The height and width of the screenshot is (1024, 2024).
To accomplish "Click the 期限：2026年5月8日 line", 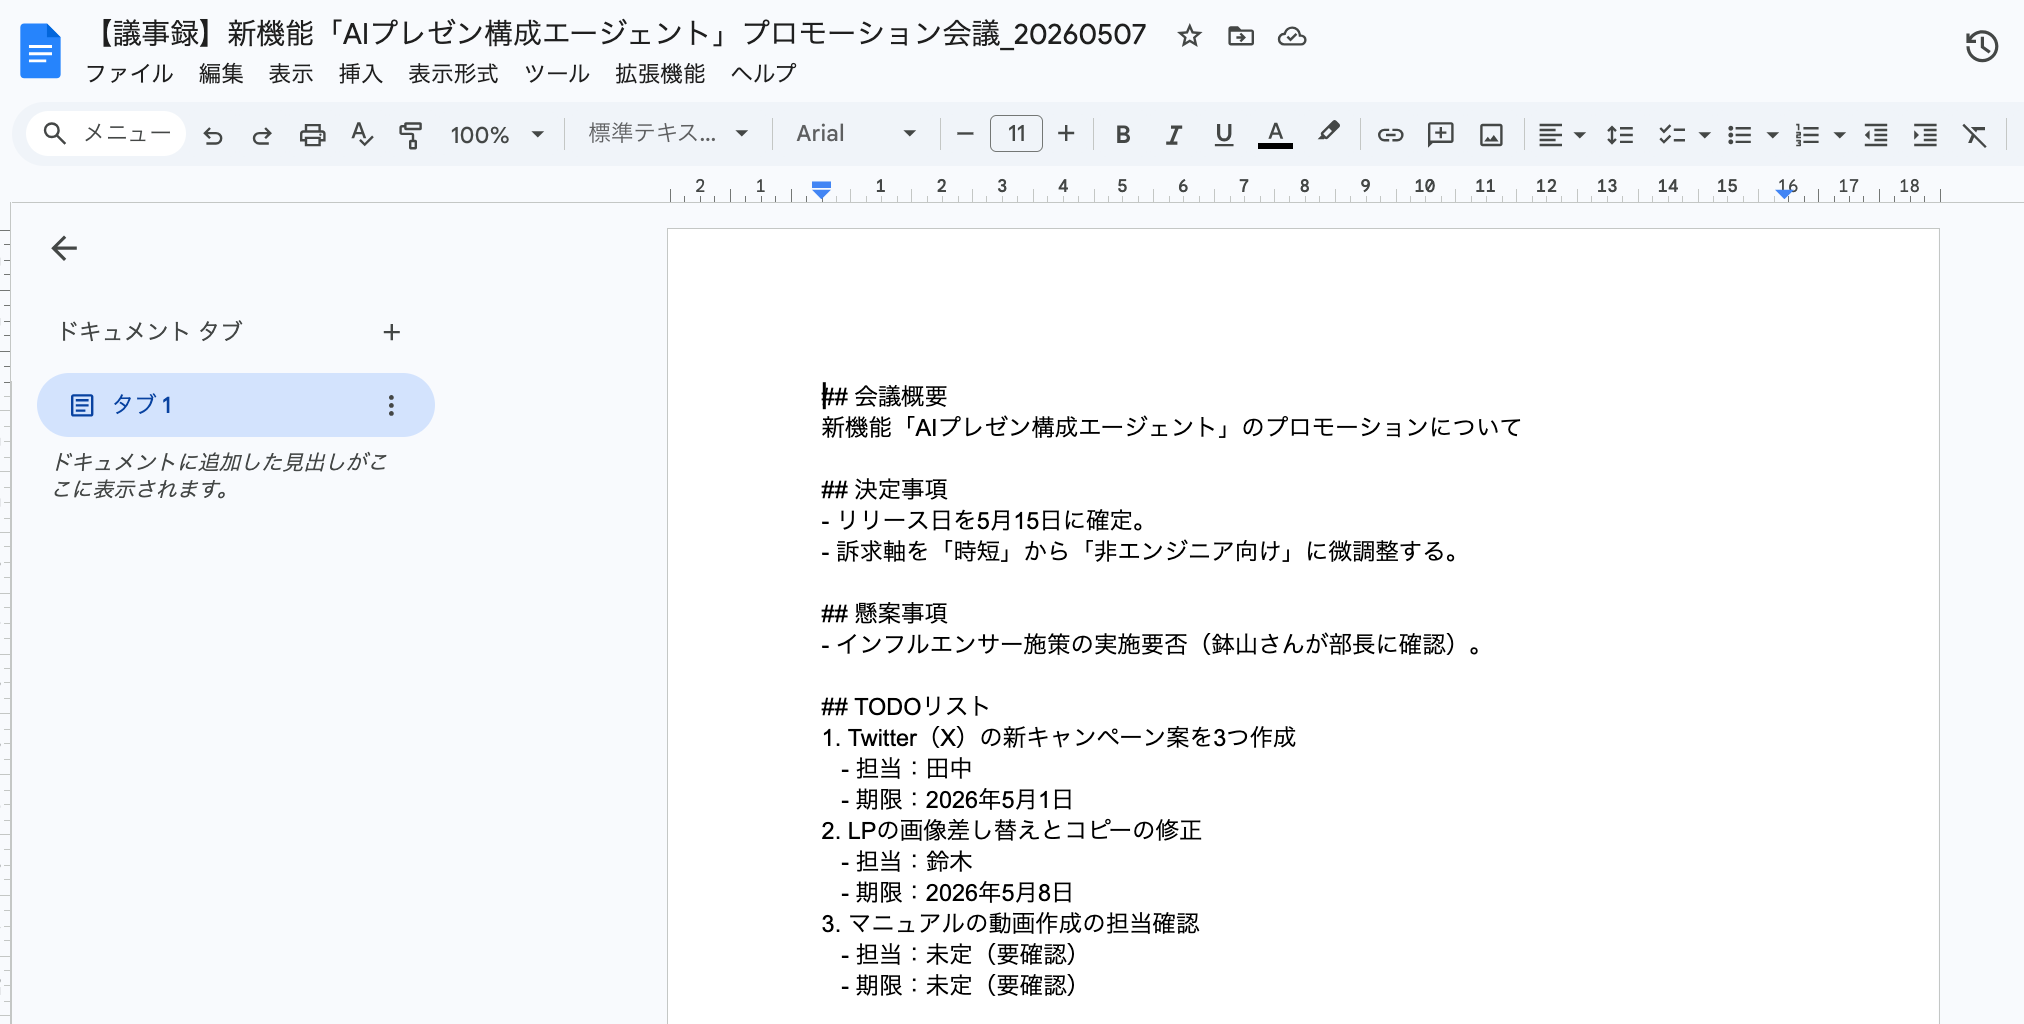I will (957, 892).
